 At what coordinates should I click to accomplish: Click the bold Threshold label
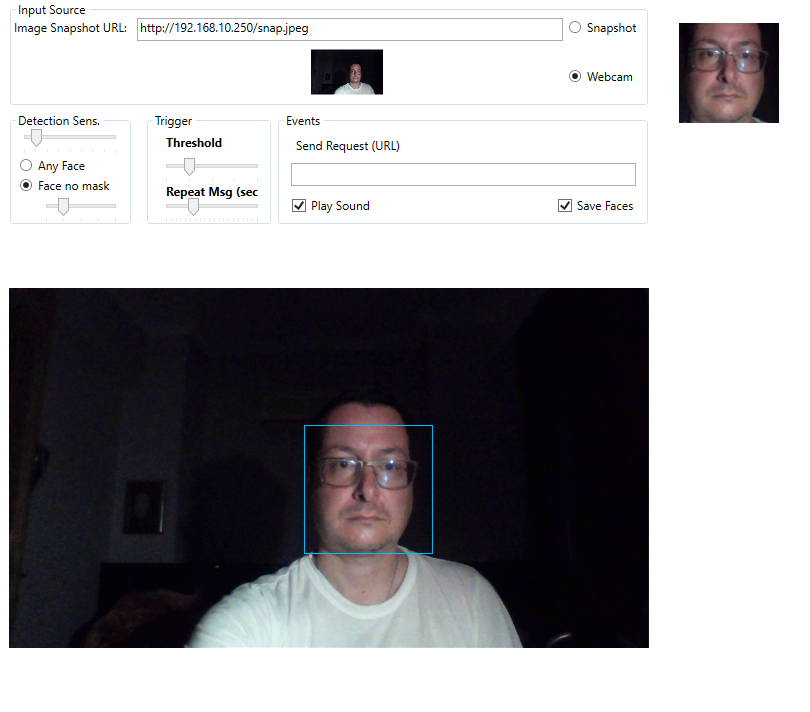pos(194,143)
